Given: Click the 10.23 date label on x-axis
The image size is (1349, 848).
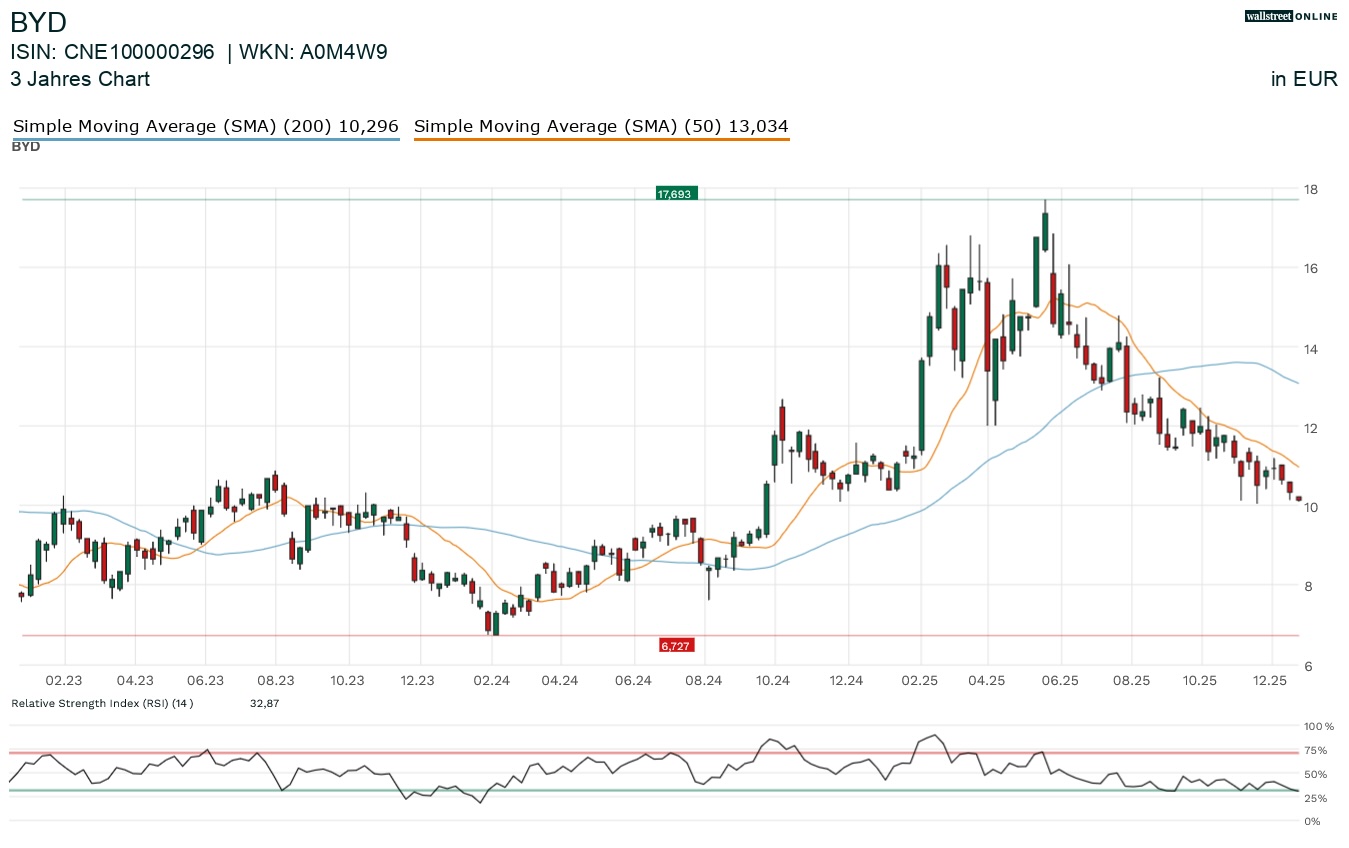Looking at the screenshot, I should pyautogui.click(x=347, y=680).
